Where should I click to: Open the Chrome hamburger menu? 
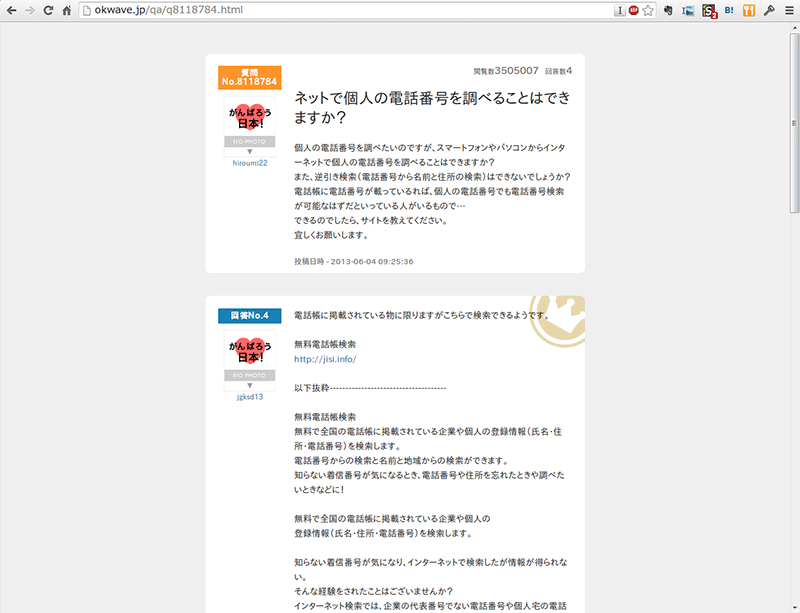[789, 10]
